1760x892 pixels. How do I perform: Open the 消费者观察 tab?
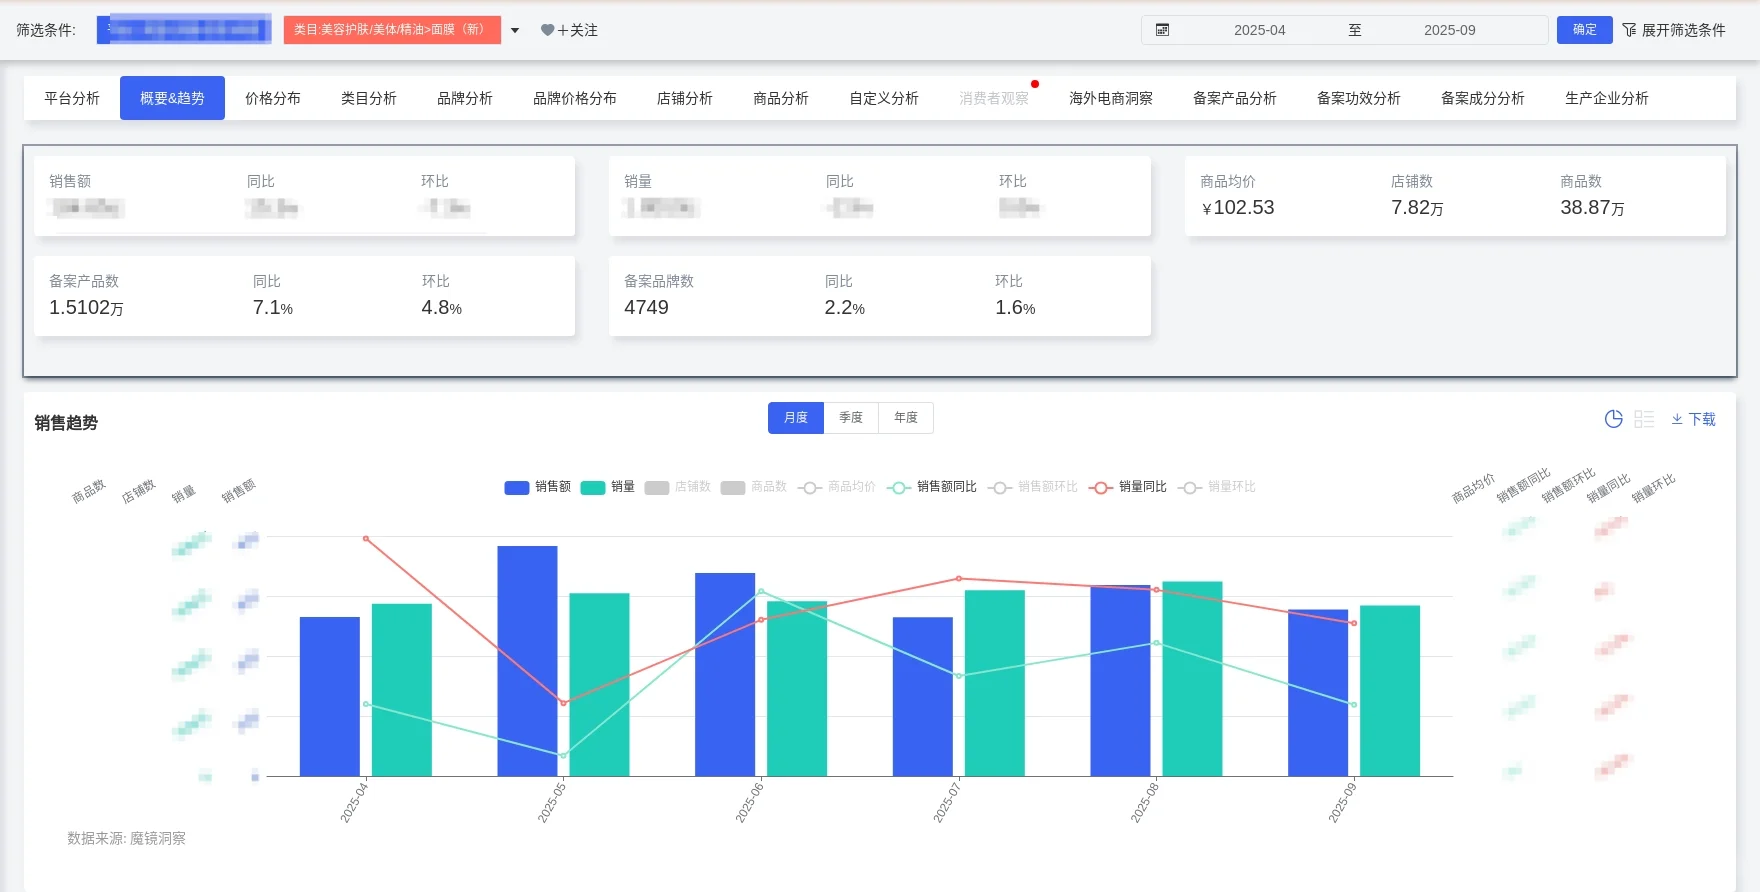point(994,98)
